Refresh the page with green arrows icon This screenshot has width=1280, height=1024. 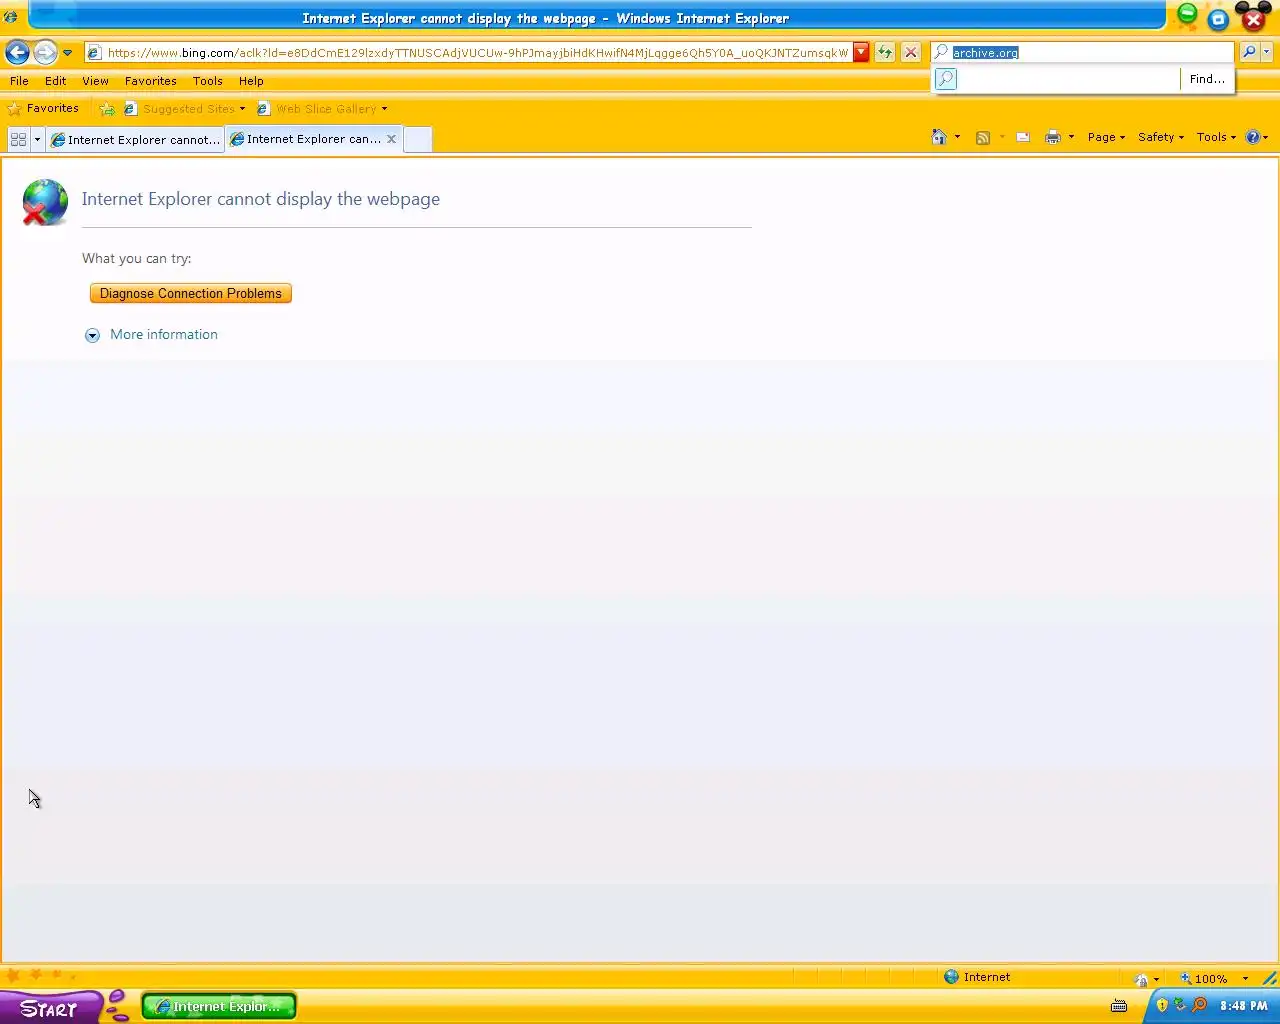(x=885, y=53)
